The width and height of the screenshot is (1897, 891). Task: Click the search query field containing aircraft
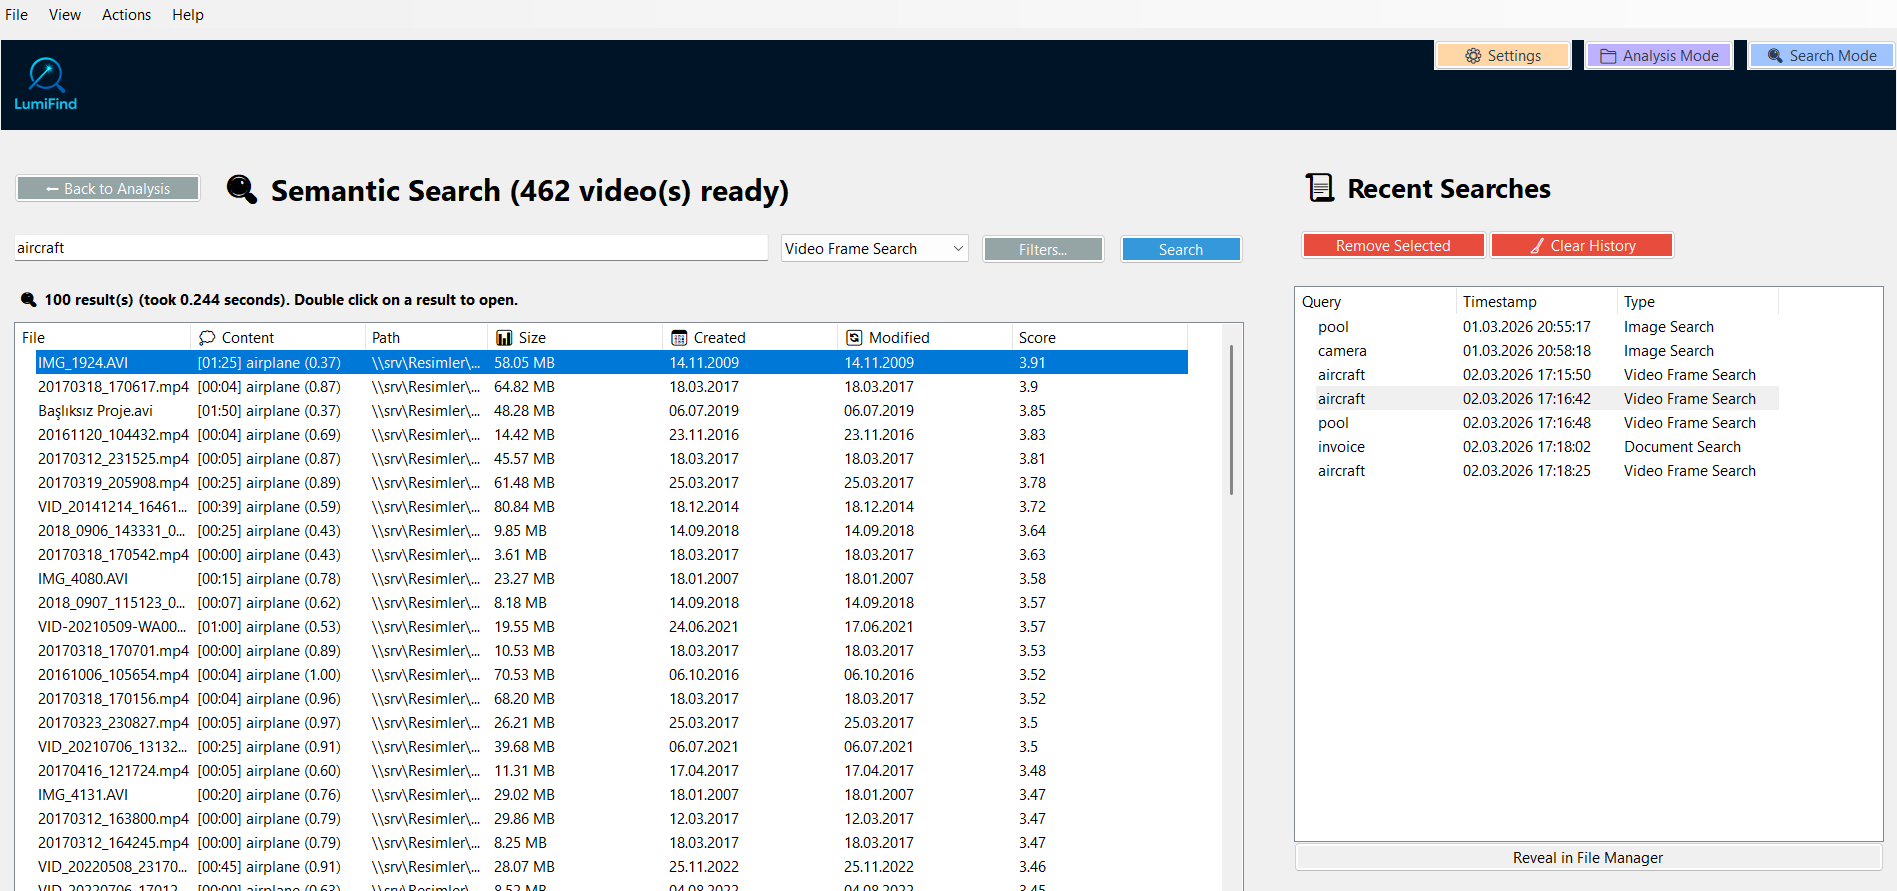point(391,248)
